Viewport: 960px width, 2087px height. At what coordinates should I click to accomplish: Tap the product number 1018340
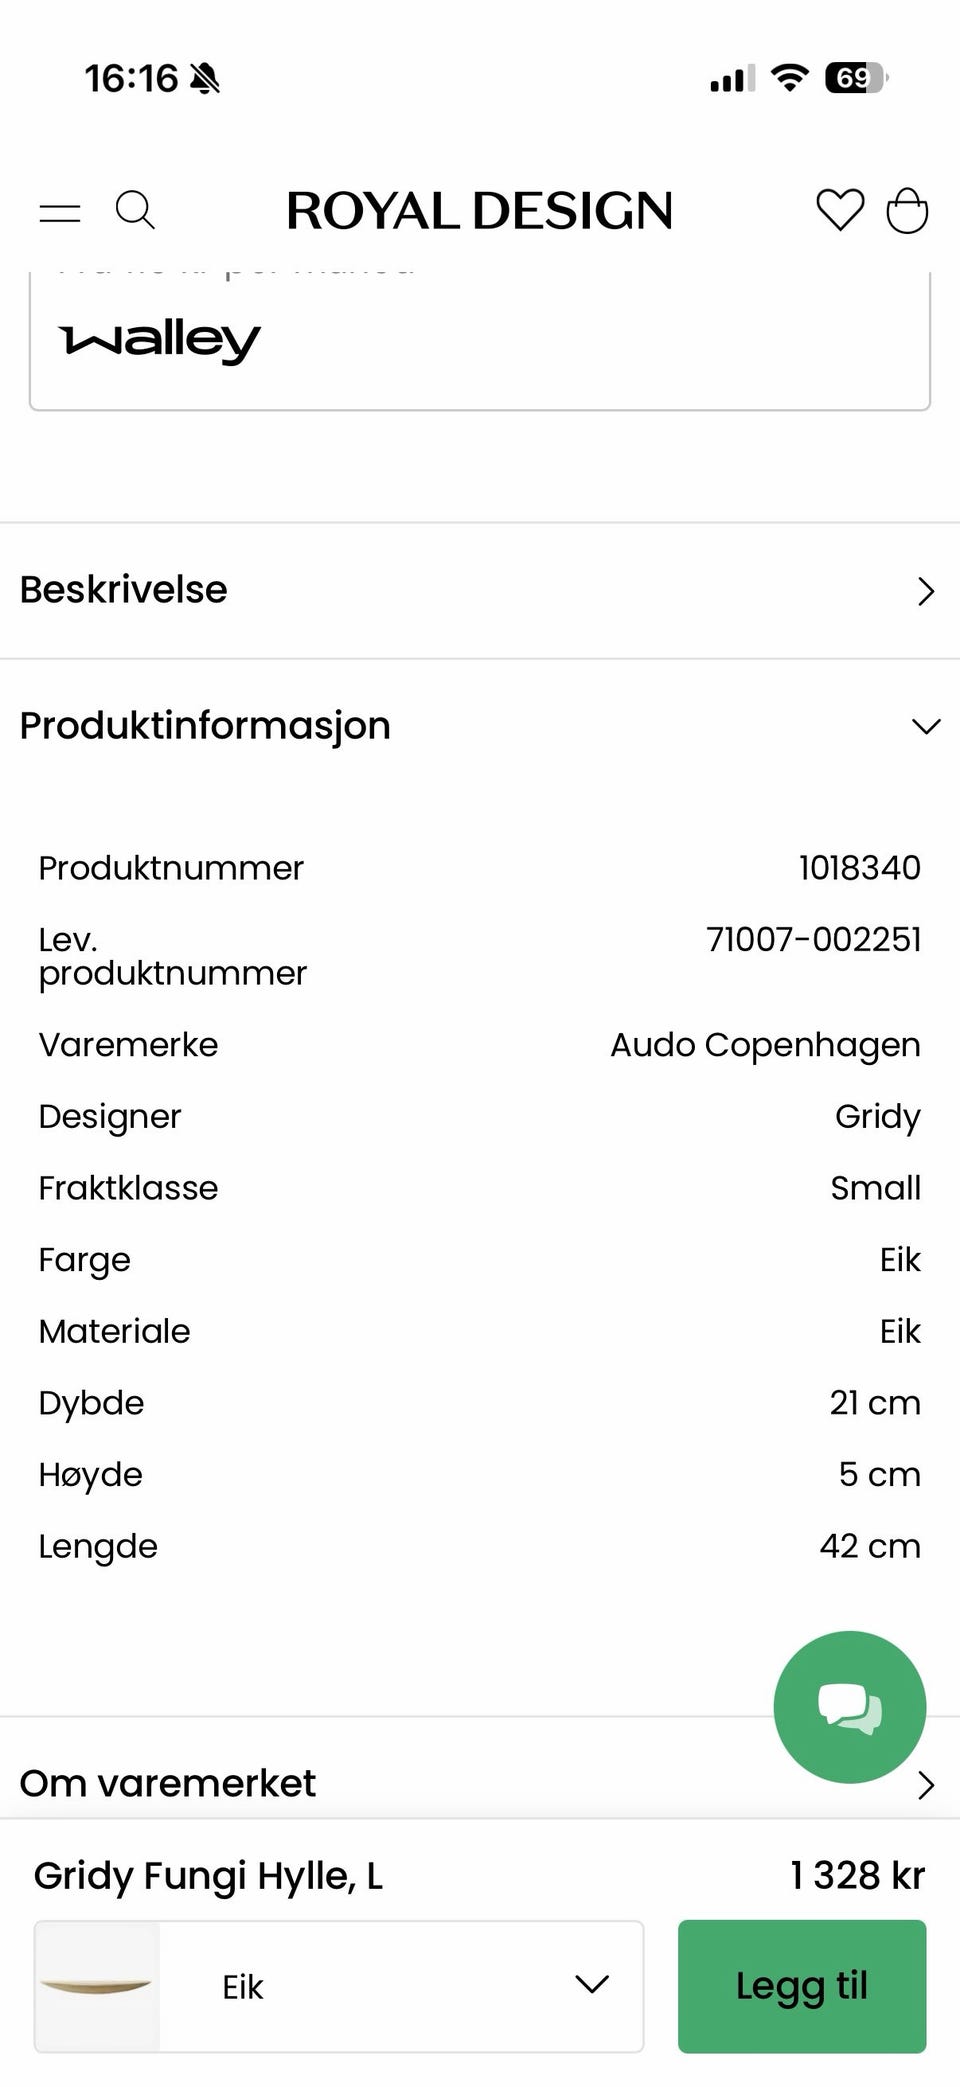[859, 868]
